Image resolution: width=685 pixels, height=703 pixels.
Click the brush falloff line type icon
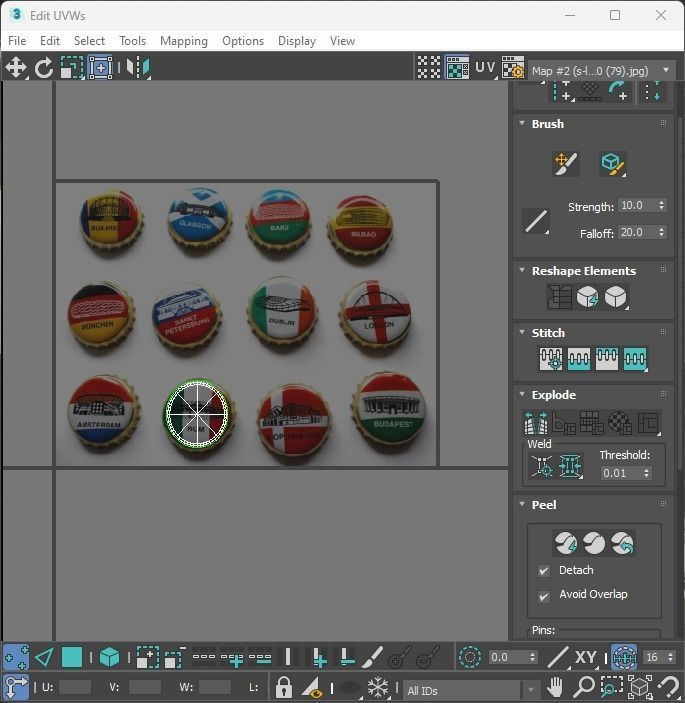(536, 221)
